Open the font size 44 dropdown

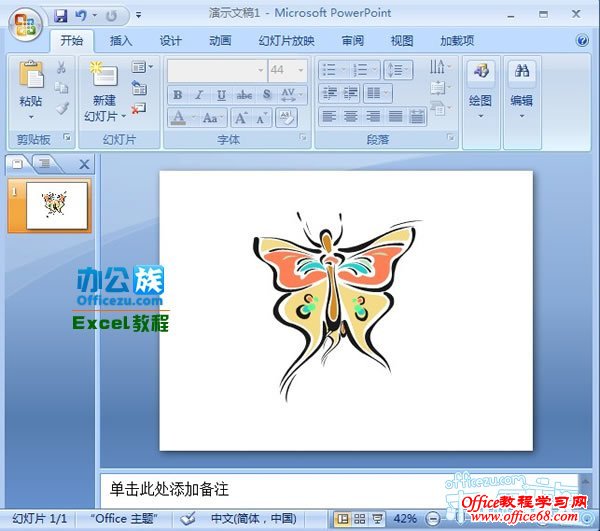click(x=300, y=70)
